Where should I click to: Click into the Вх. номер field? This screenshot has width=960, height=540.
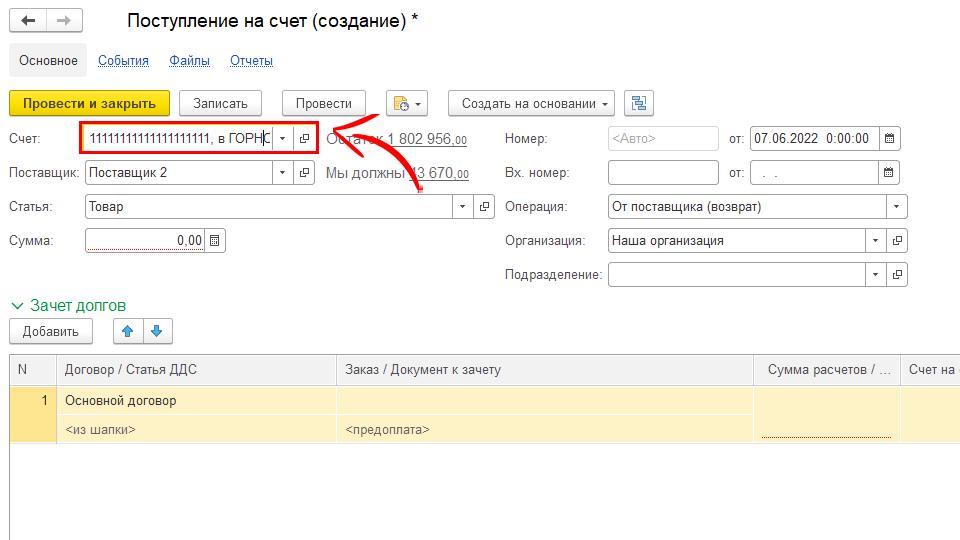[662, 173]
